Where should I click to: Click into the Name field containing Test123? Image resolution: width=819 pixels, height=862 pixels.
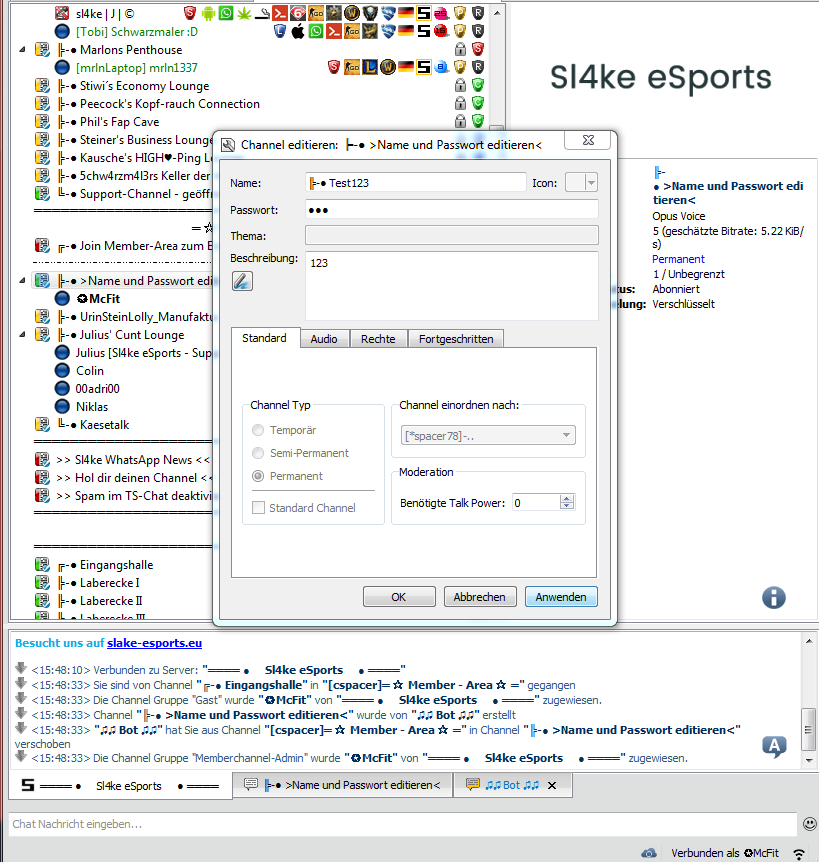(416, 183)
